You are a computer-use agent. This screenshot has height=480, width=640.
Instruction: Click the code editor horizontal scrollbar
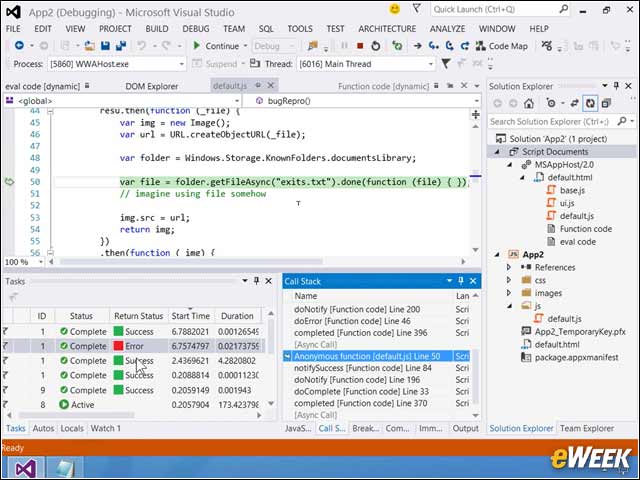(192, 261)
